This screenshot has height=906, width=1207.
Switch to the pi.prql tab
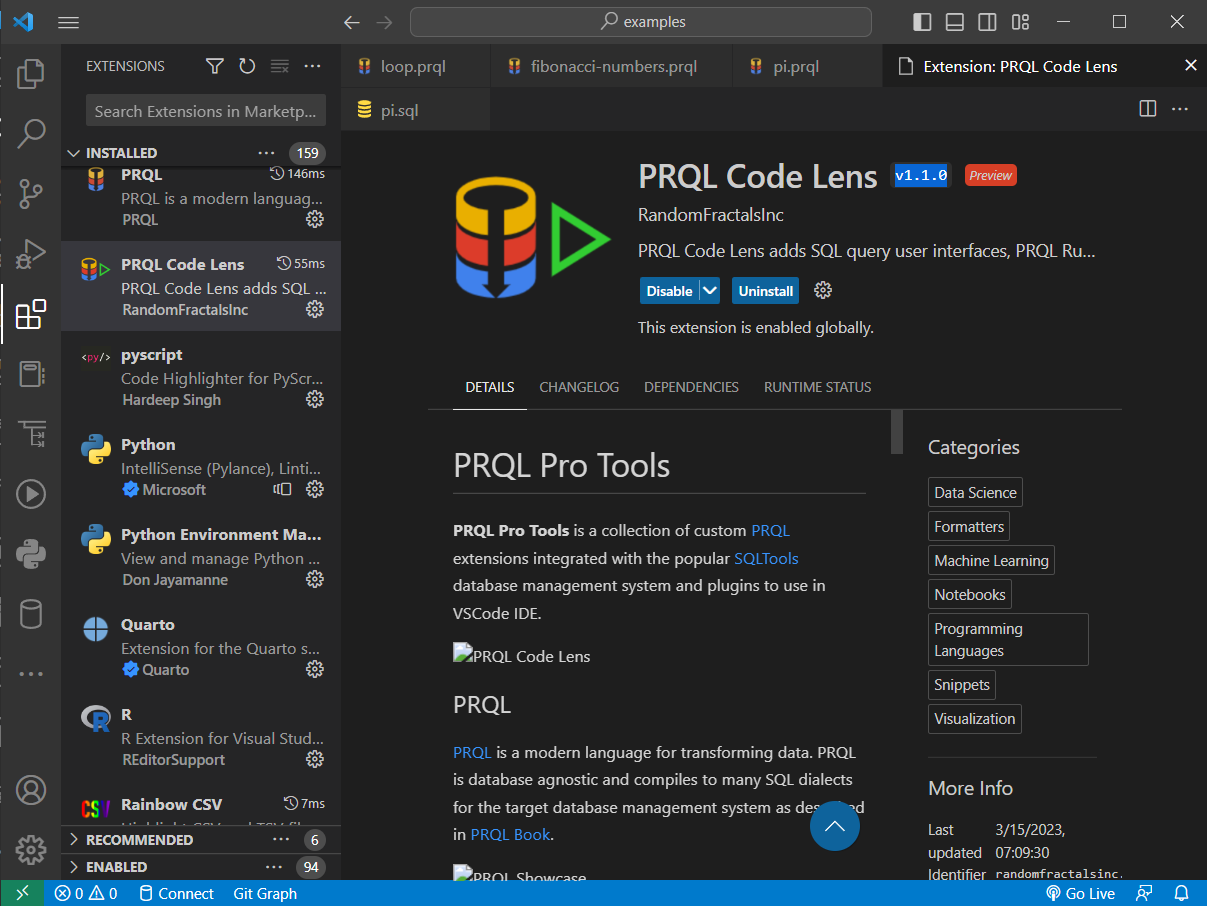(807, 67)
